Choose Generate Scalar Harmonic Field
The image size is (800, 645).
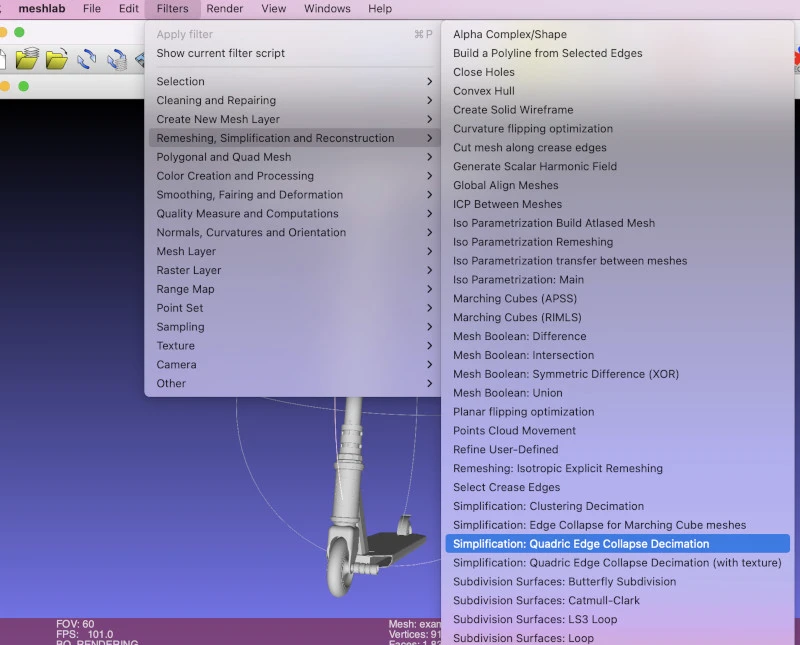click(617, 166)
